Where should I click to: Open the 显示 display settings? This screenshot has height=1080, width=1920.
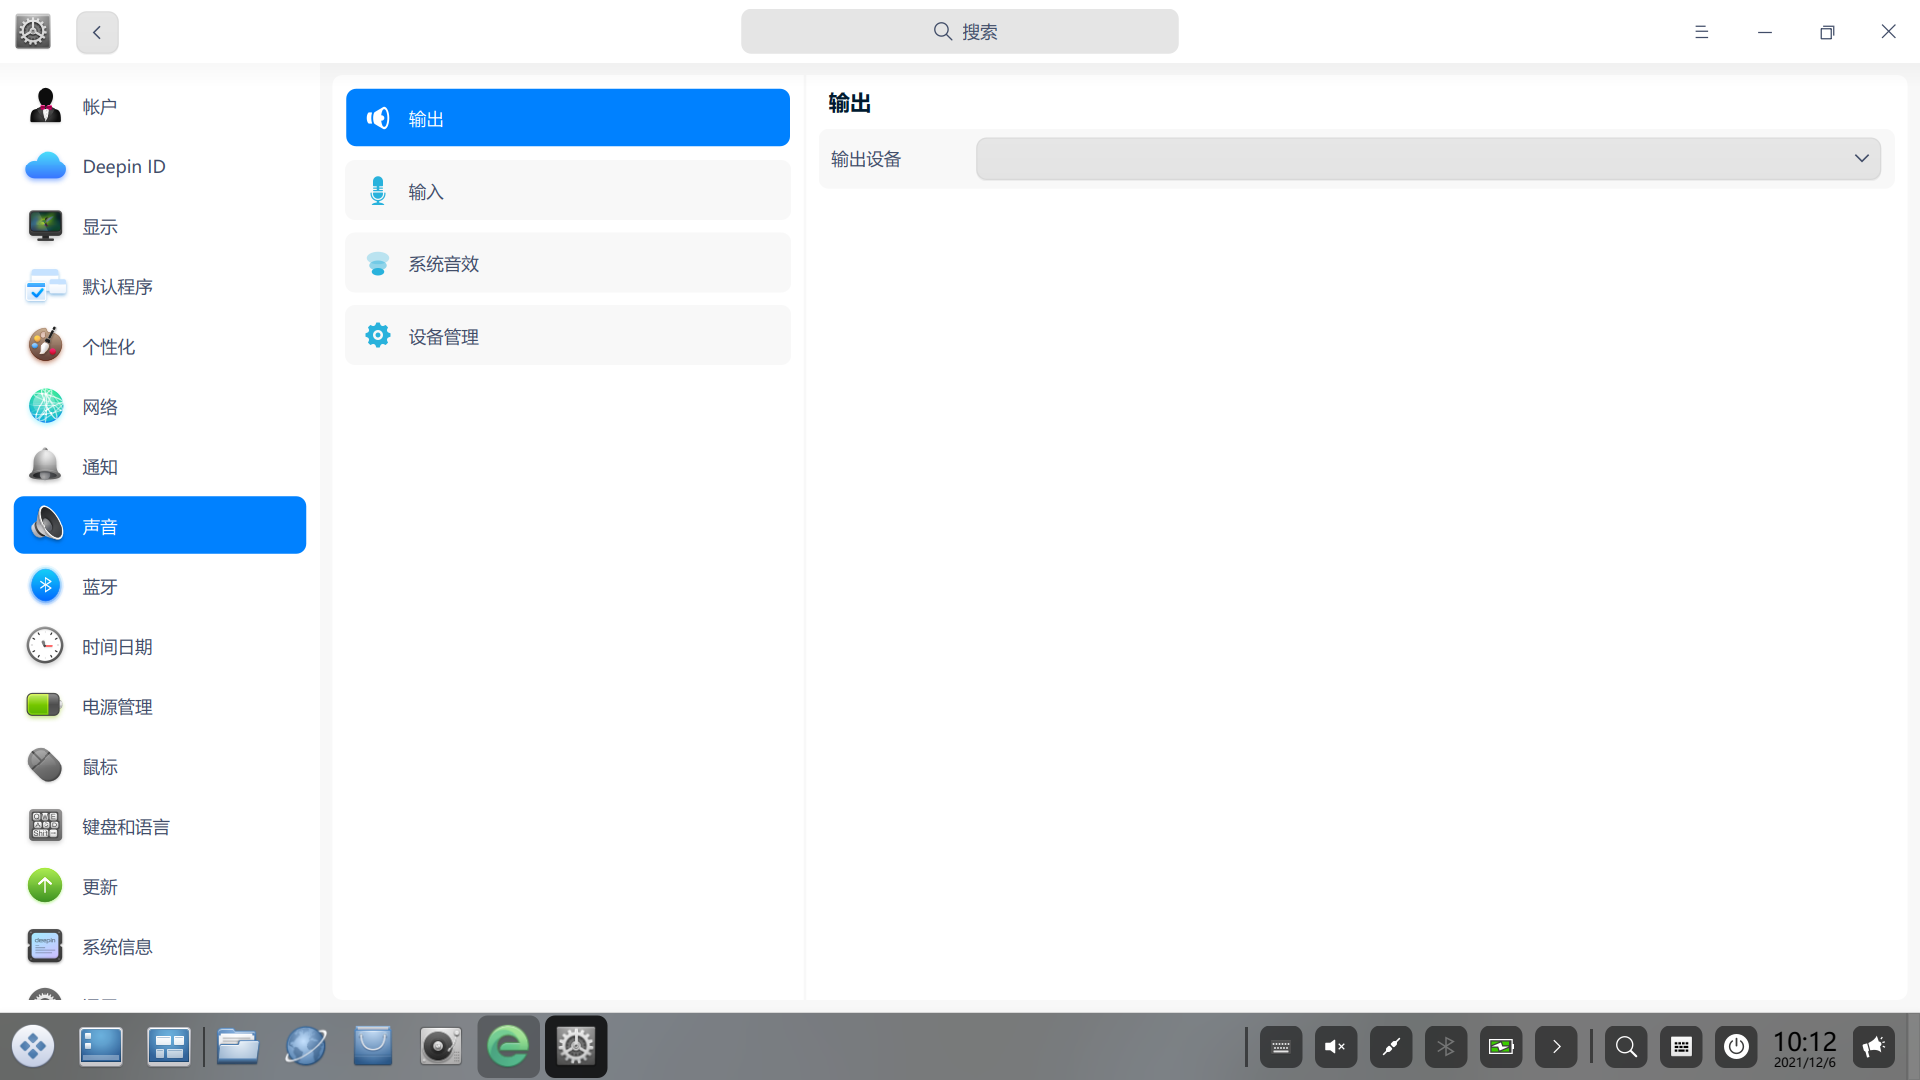(99, 227)
